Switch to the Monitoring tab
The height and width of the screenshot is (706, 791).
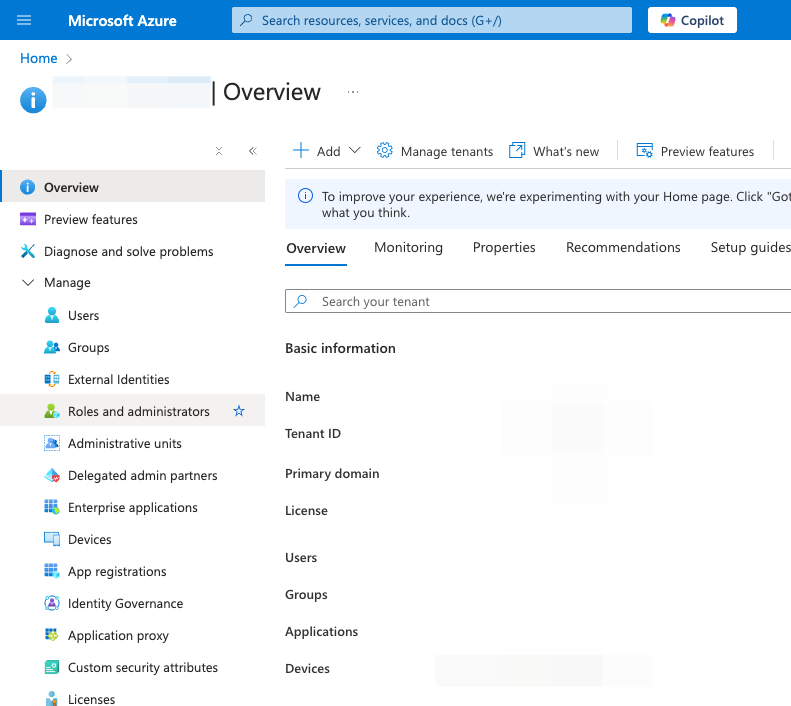(408, 248)
